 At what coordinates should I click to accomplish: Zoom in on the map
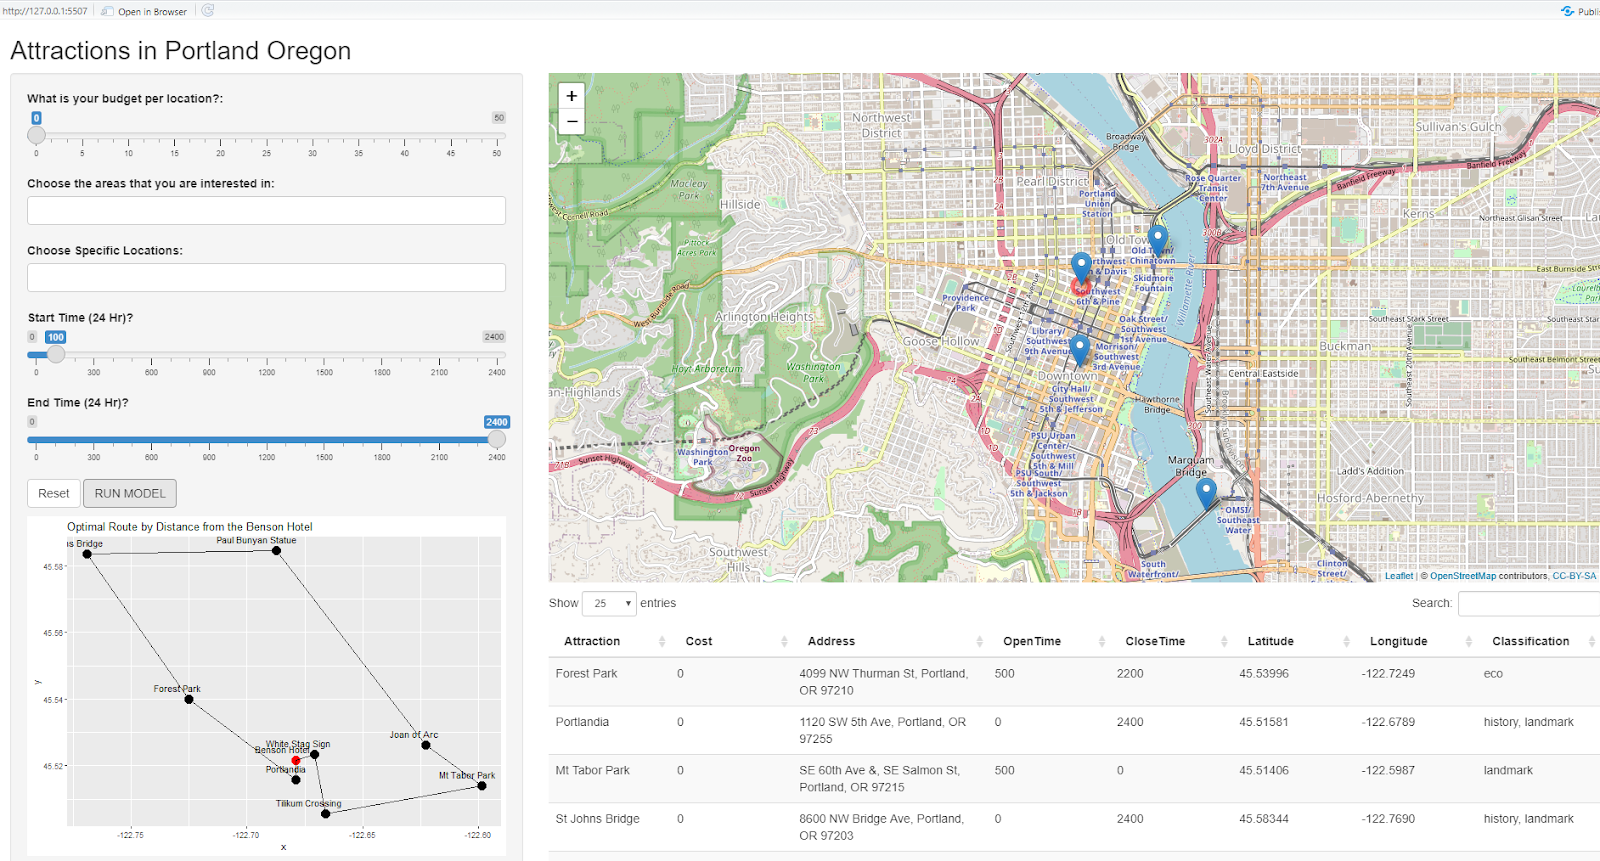[x=571, y=96]
